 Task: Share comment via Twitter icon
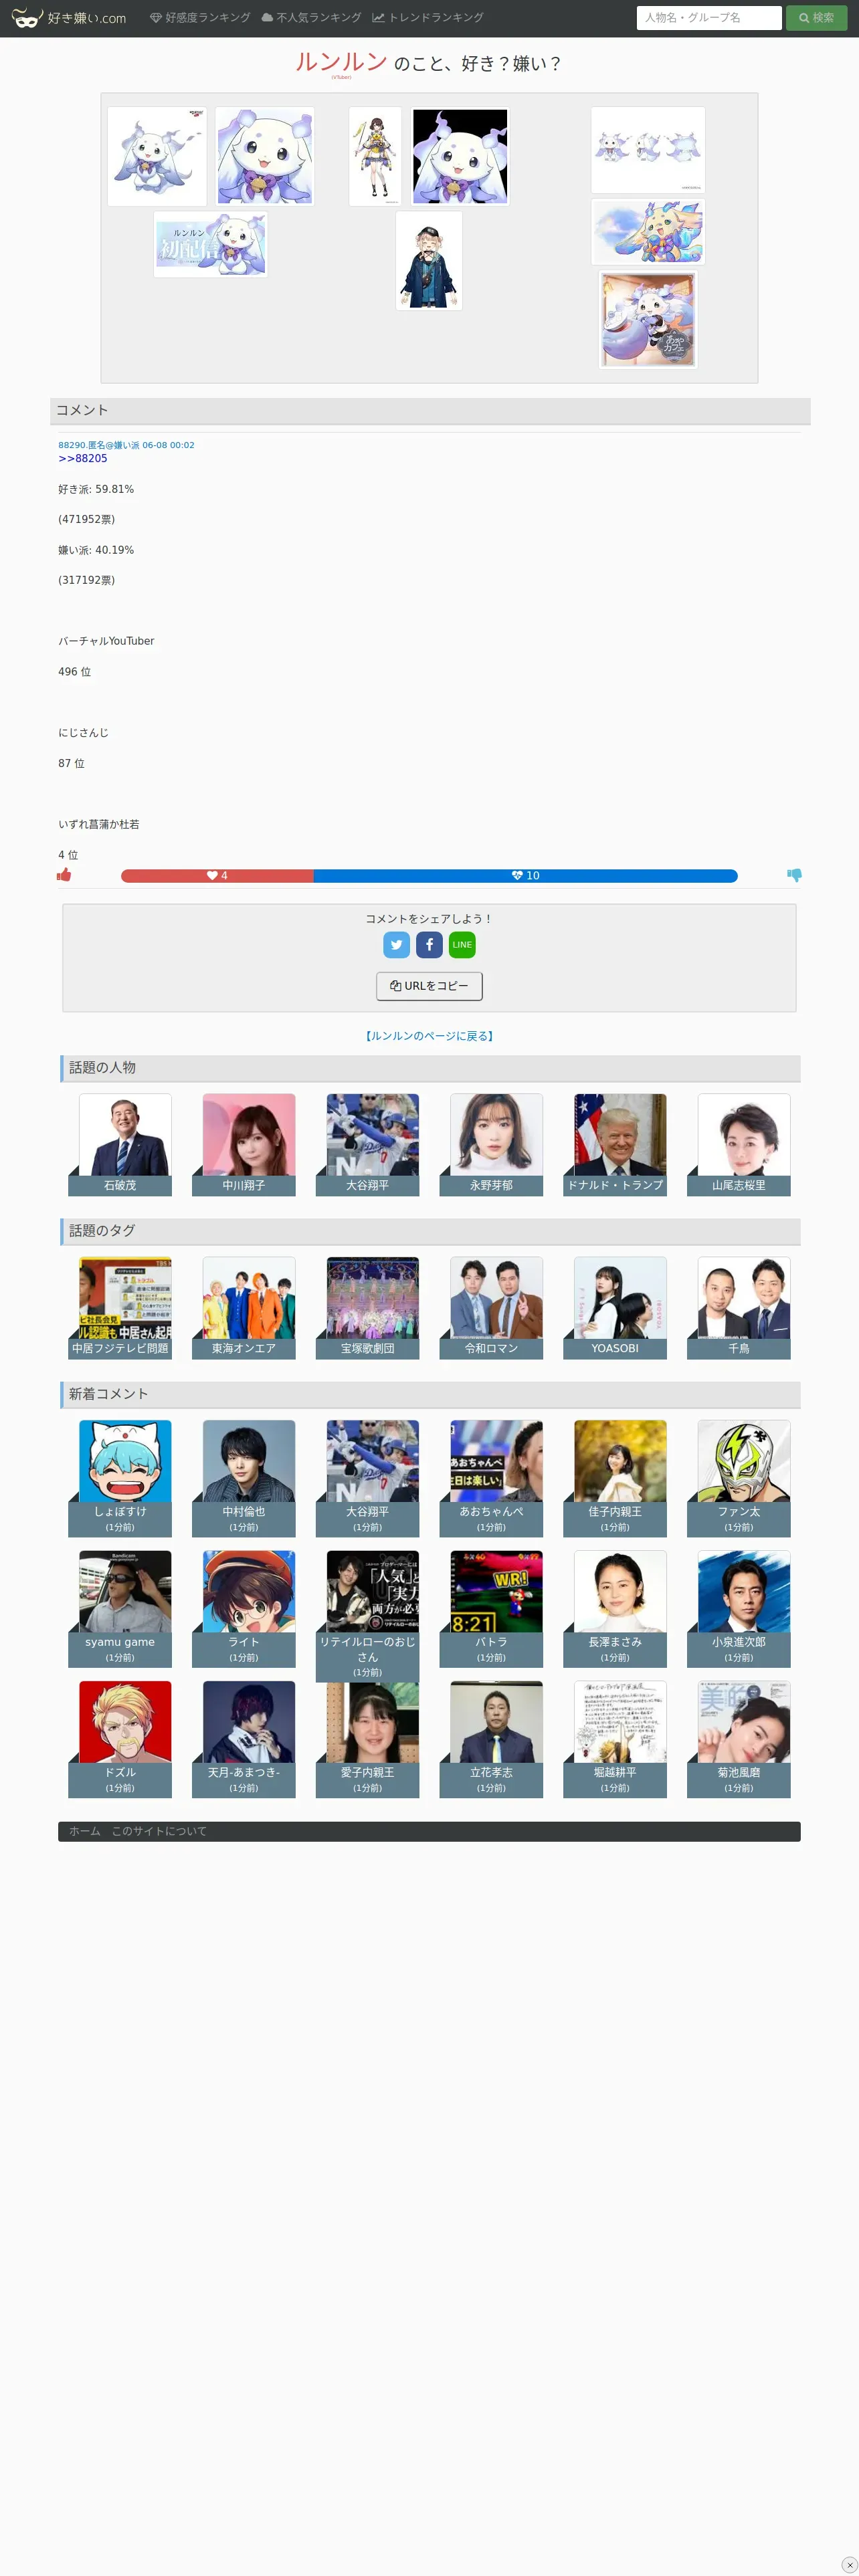click(x=397, y=944)
